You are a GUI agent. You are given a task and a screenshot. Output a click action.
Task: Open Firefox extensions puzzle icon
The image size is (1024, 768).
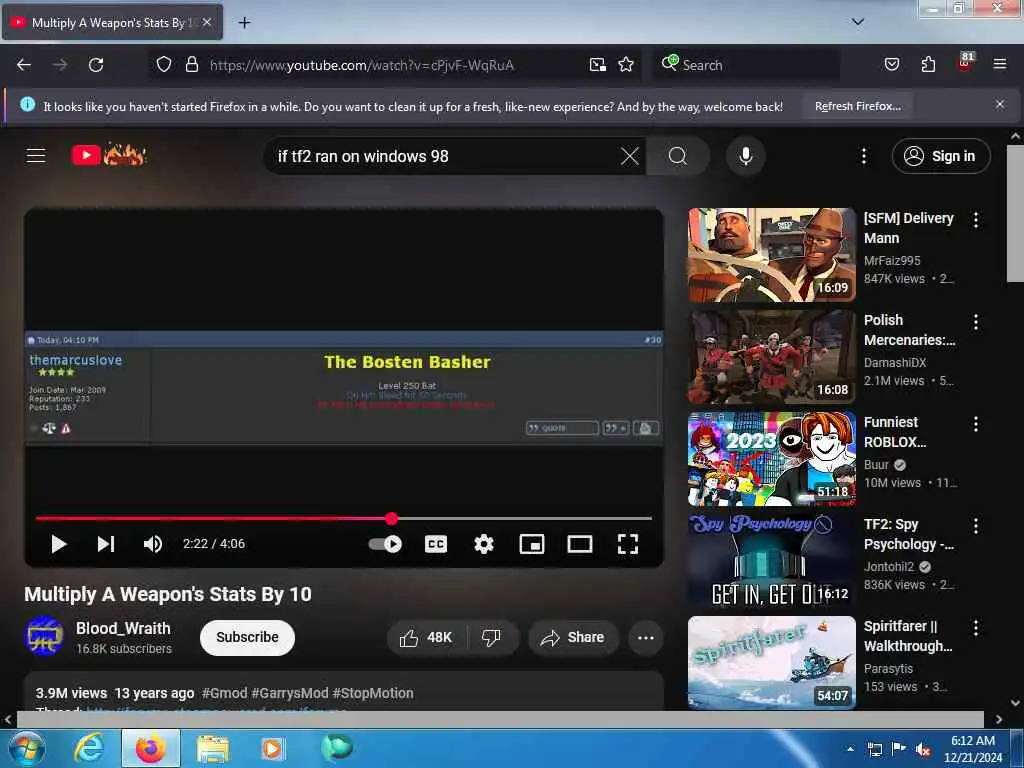(x=928, y=65)
